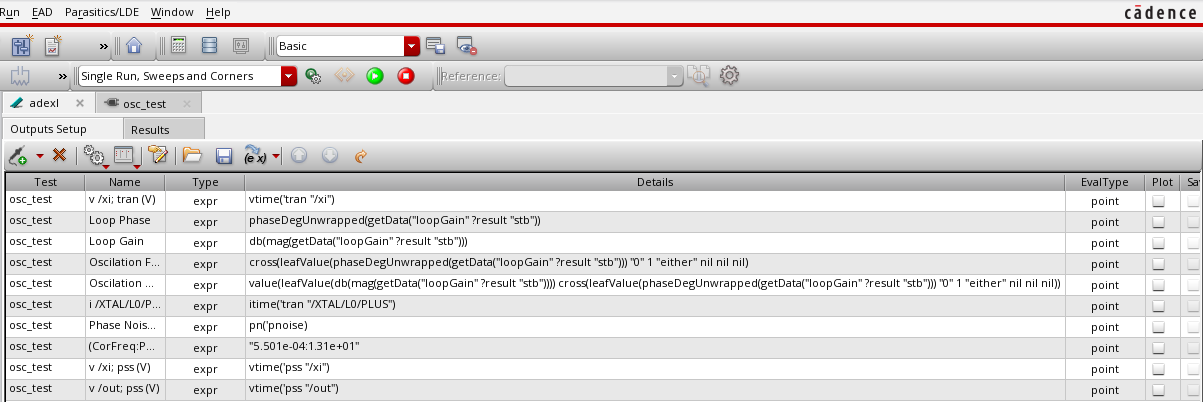This screenshot has height=402, width=1203.
Task: Click the open folder icon
Action: tap(193, 156)
